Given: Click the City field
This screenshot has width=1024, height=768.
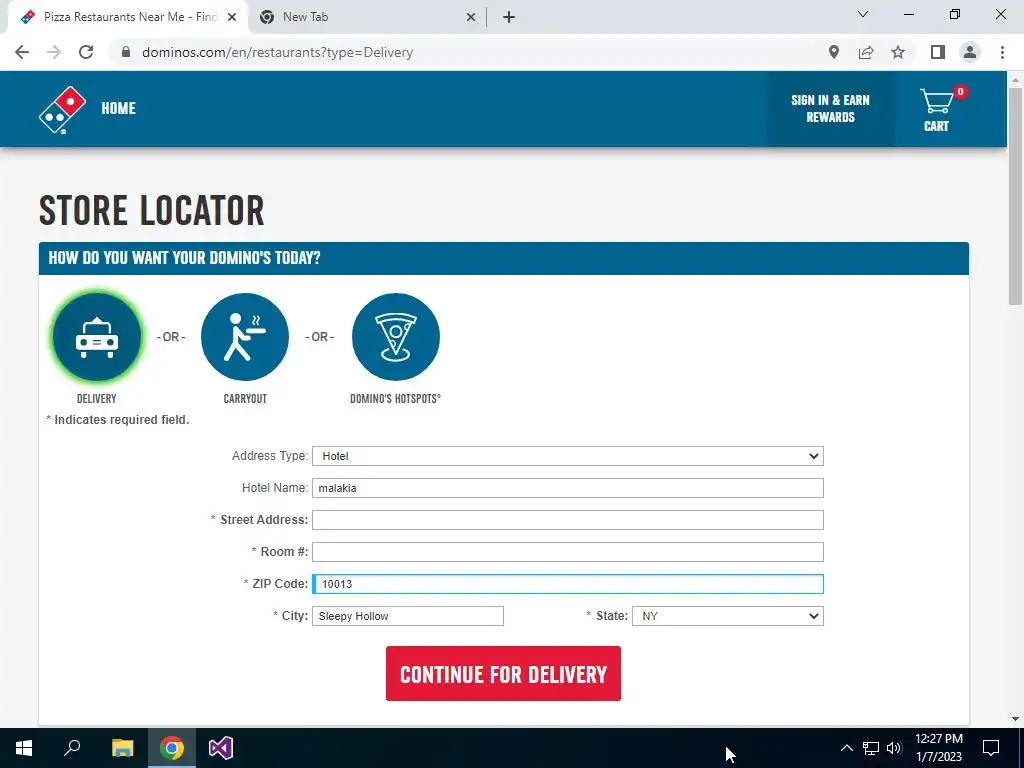Looking at the screenshot, I should coord(408,616).
